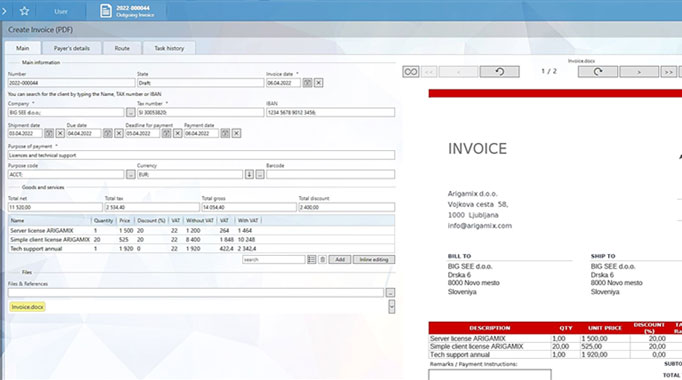
Task: Open Files & References browse ellipsis button
Action: (x=390, y=293)
